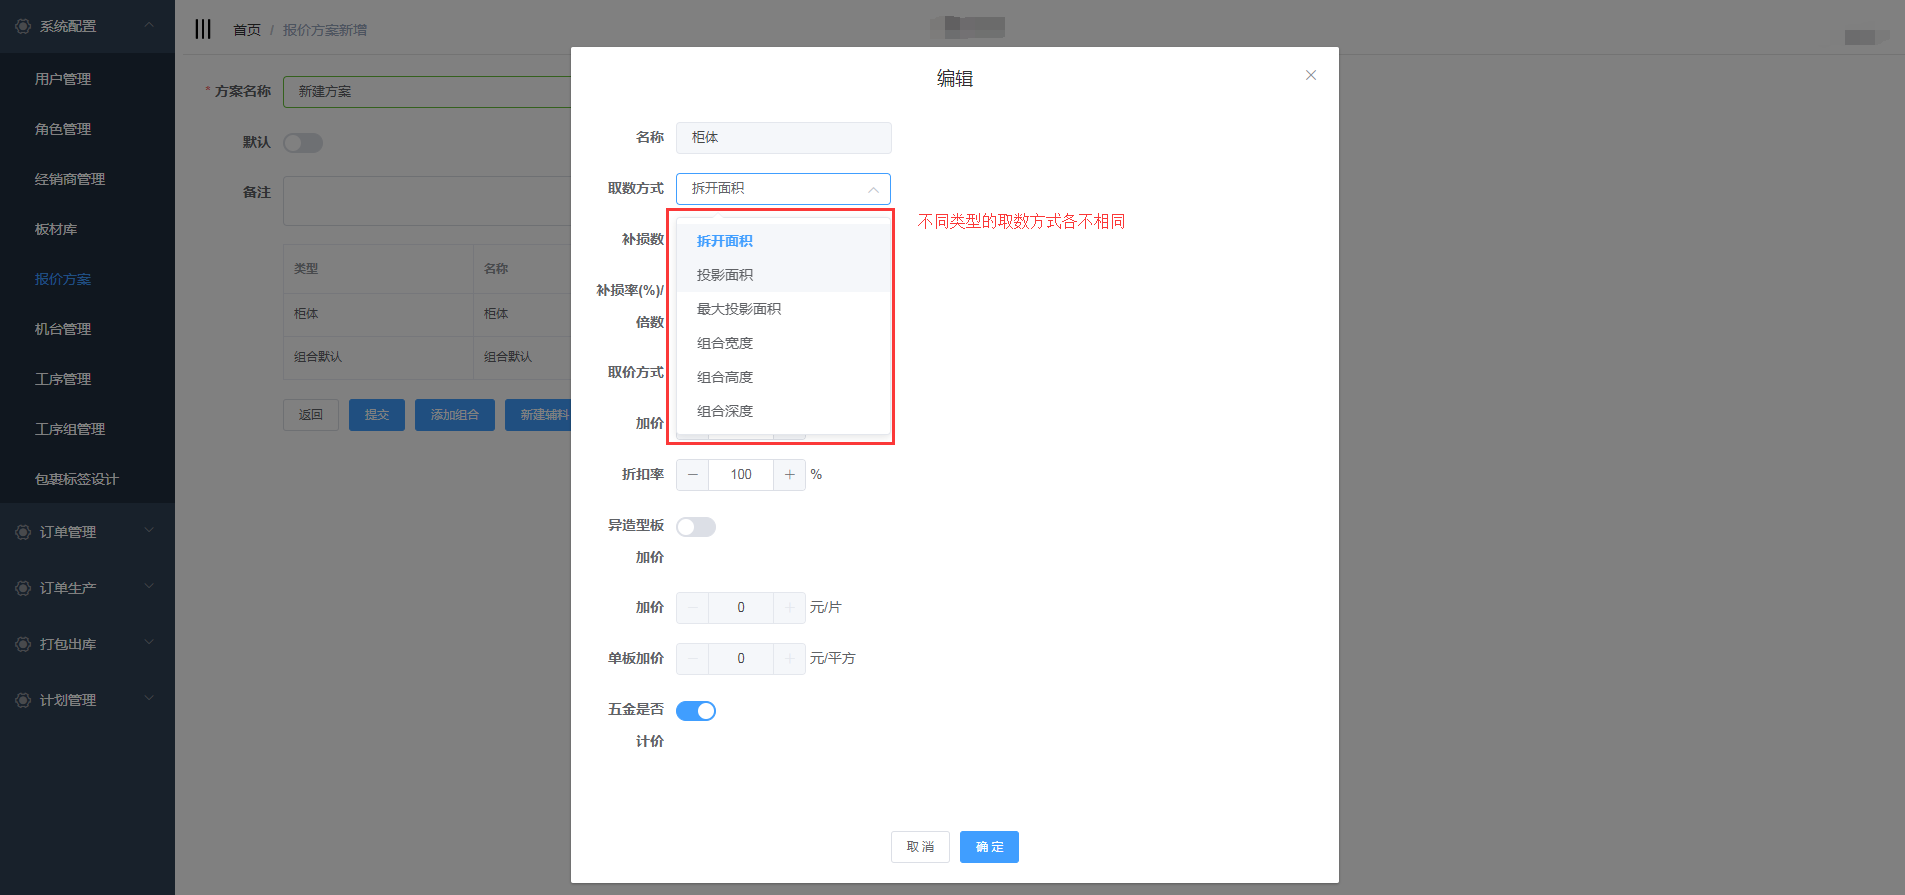The width and height of the screenshot is (1905, 895).
Task: Click the minus icon for 折扣率
Action: [693, 475]
